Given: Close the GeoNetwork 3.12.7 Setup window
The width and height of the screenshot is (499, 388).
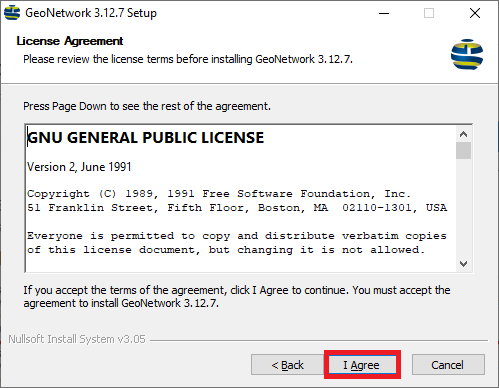Looking at the screenshot, I should click(475, 13).
